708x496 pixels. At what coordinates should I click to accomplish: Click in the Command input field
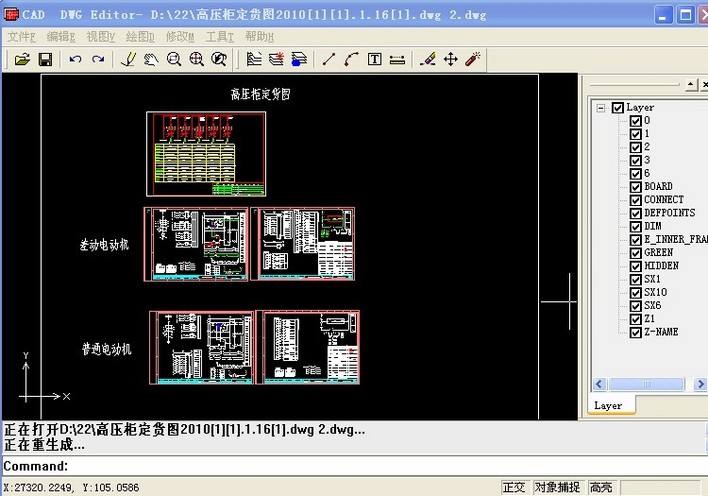[x=352, y=466]
